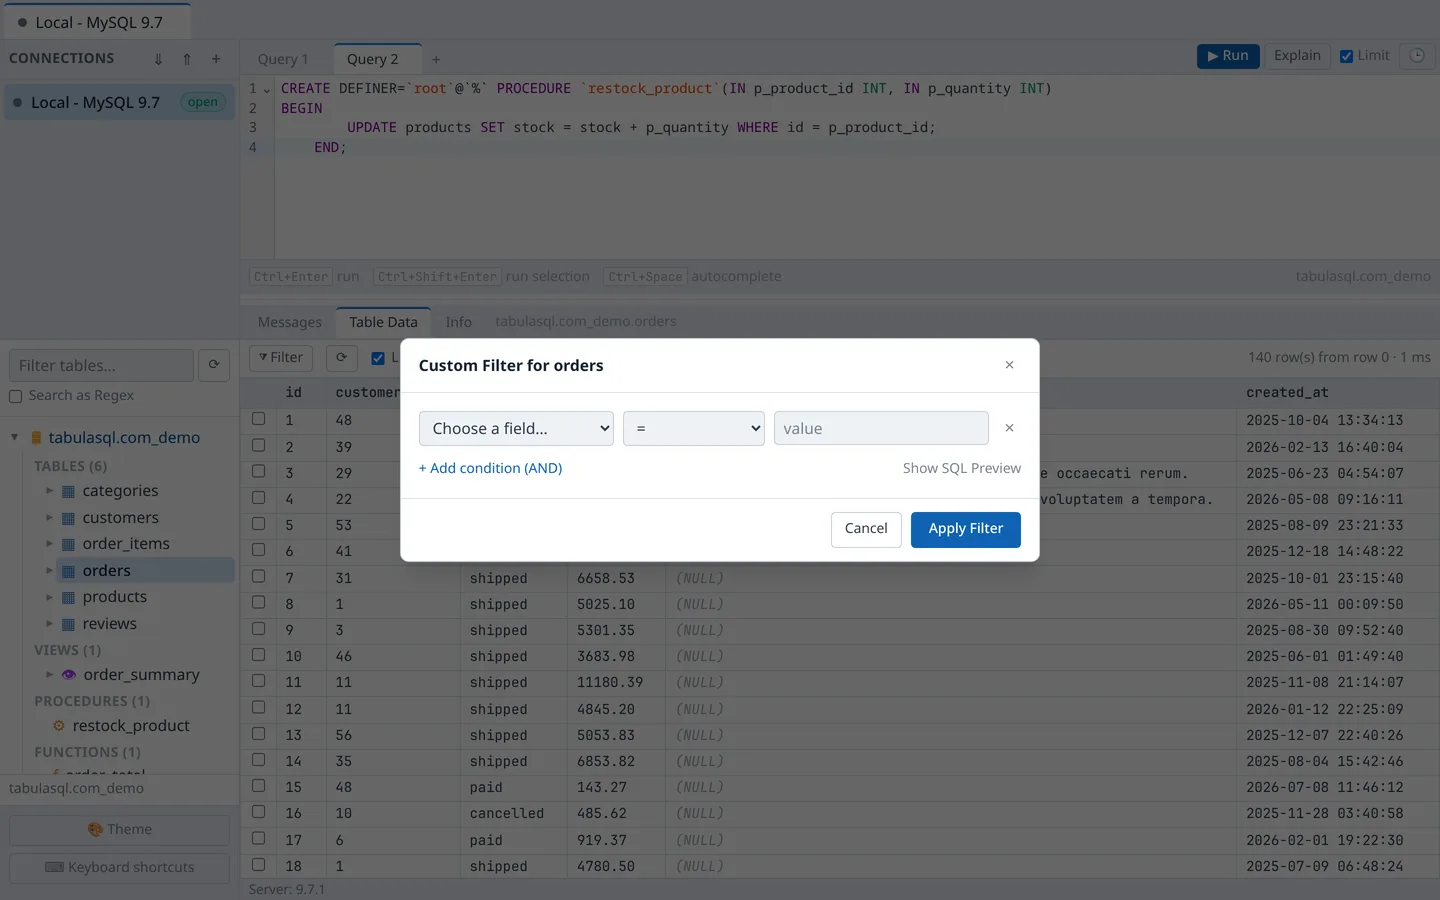The image size is (1440, 900).
Task: Cancel the custom filter dialog
Action: tap(866, 529)
